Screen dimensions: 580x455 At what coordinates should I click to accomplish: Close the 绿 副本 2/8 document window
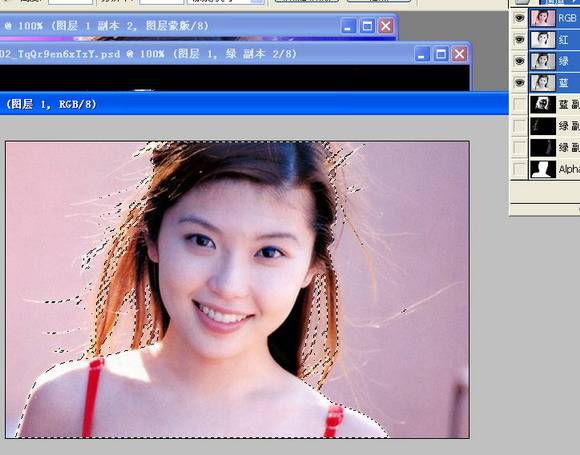point(459,54)
